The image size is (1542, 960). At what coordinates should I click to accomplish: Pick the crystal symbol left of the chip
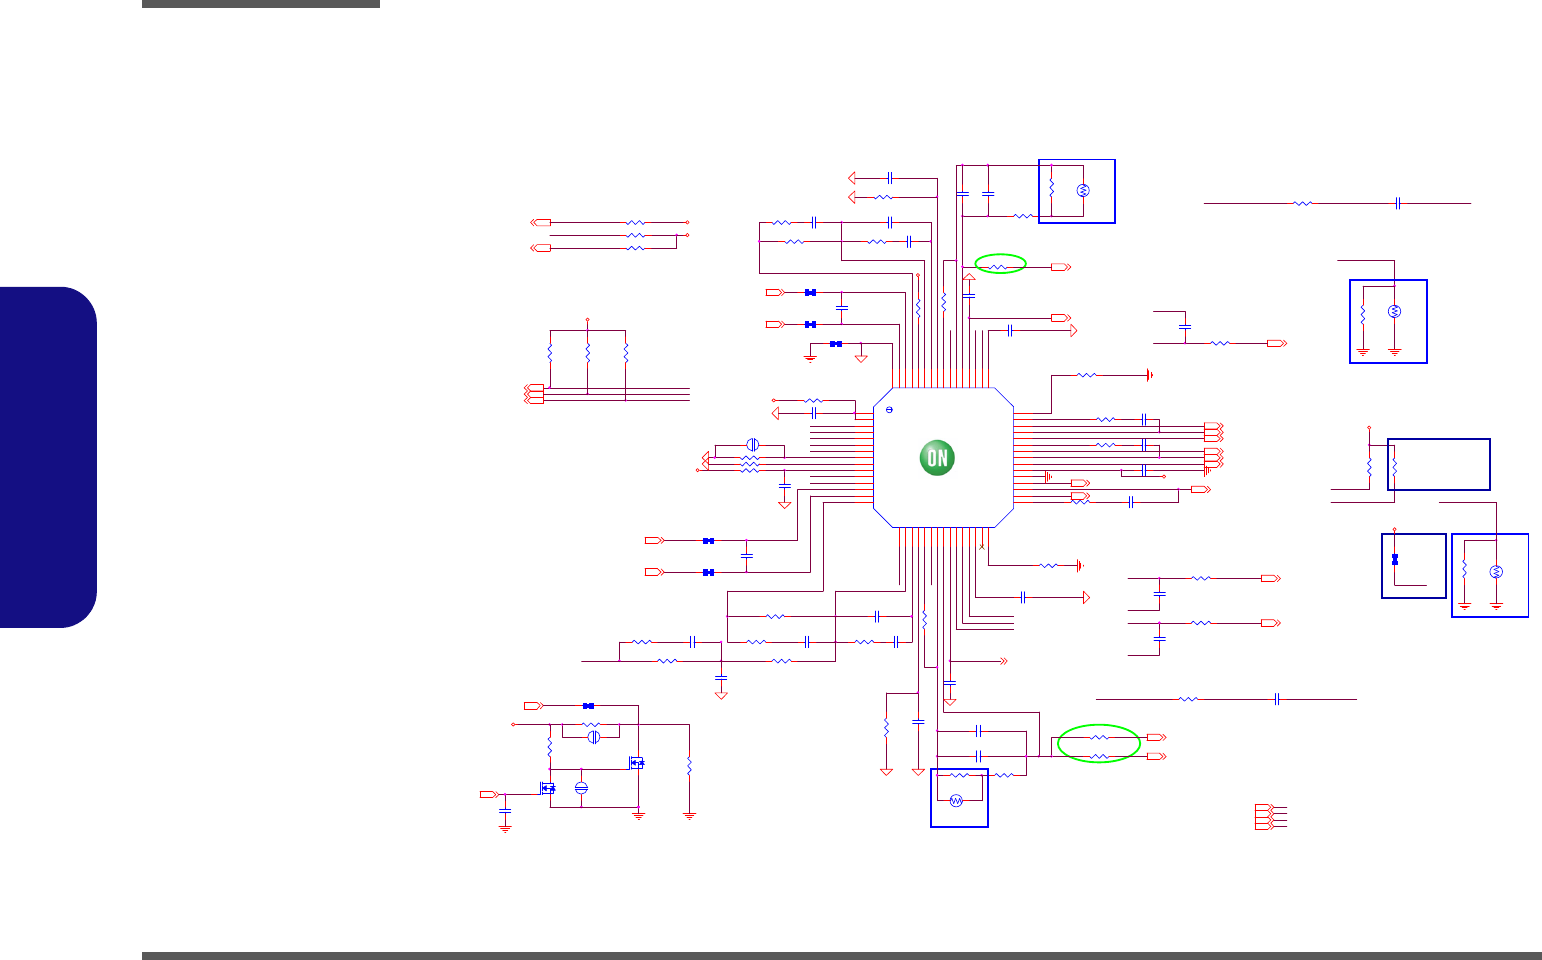coord(754,444)
